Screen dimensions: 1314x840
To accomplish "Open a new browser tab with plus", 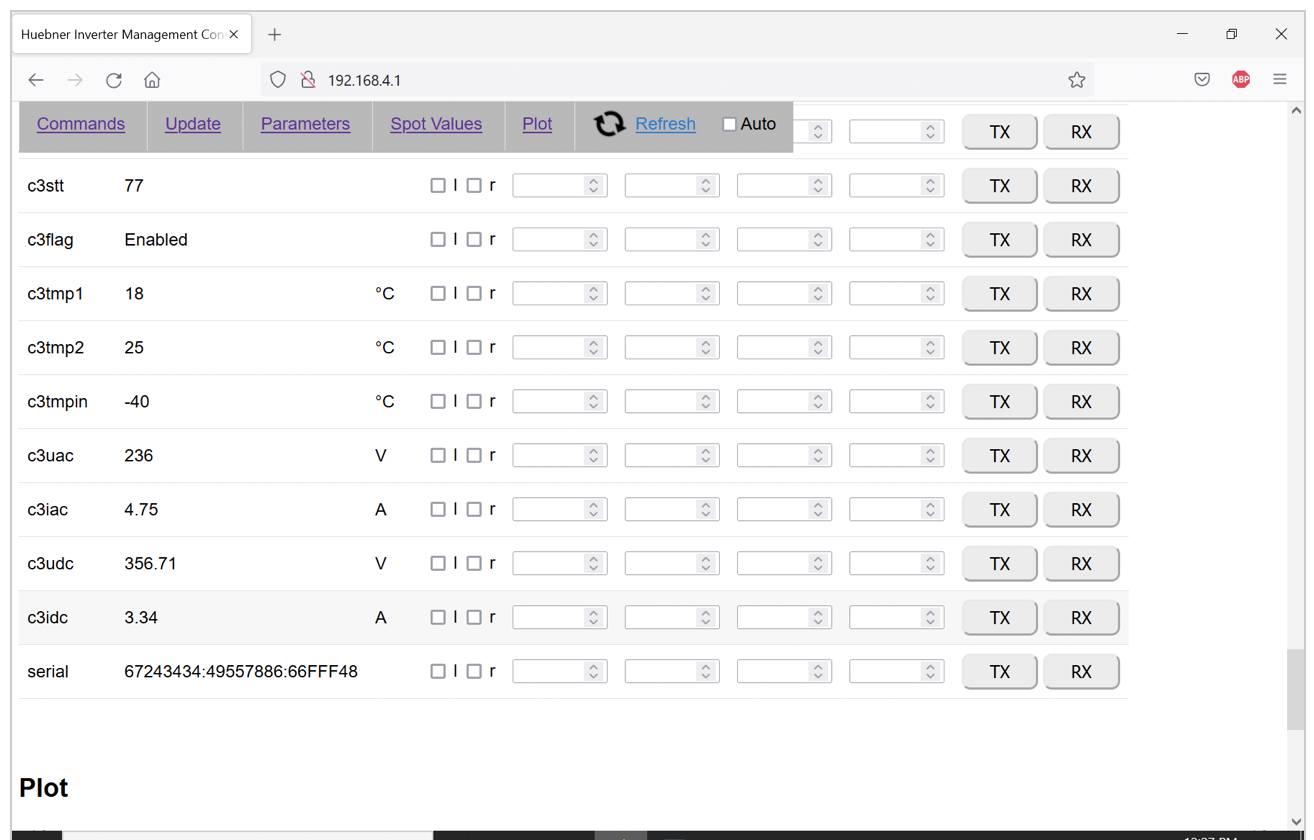I will tap(275, 35).
